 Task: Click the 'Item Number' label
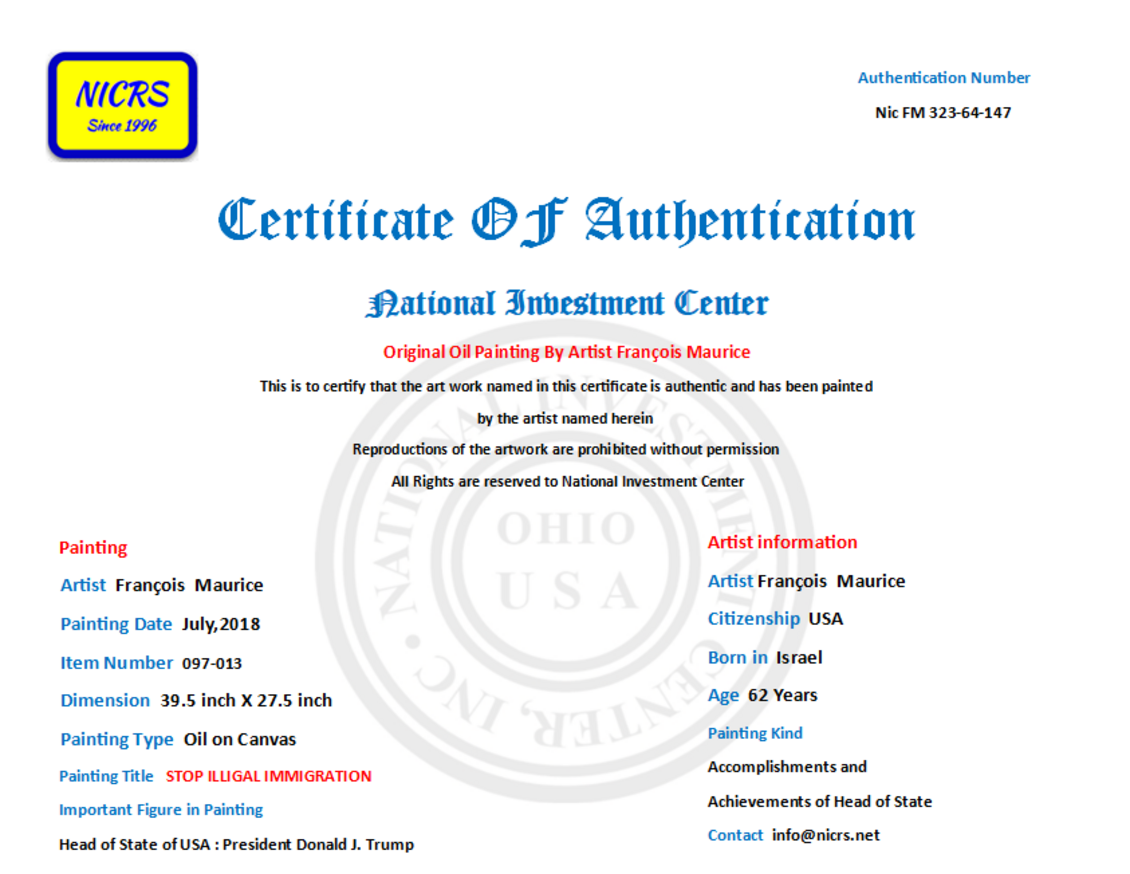[116, 663]
